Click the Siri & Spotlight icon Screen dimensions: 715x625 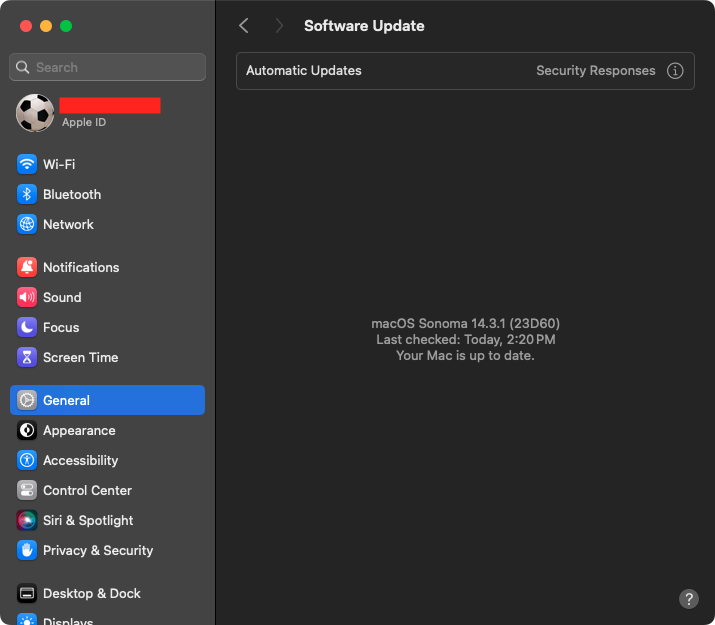[x=27, y=521]
